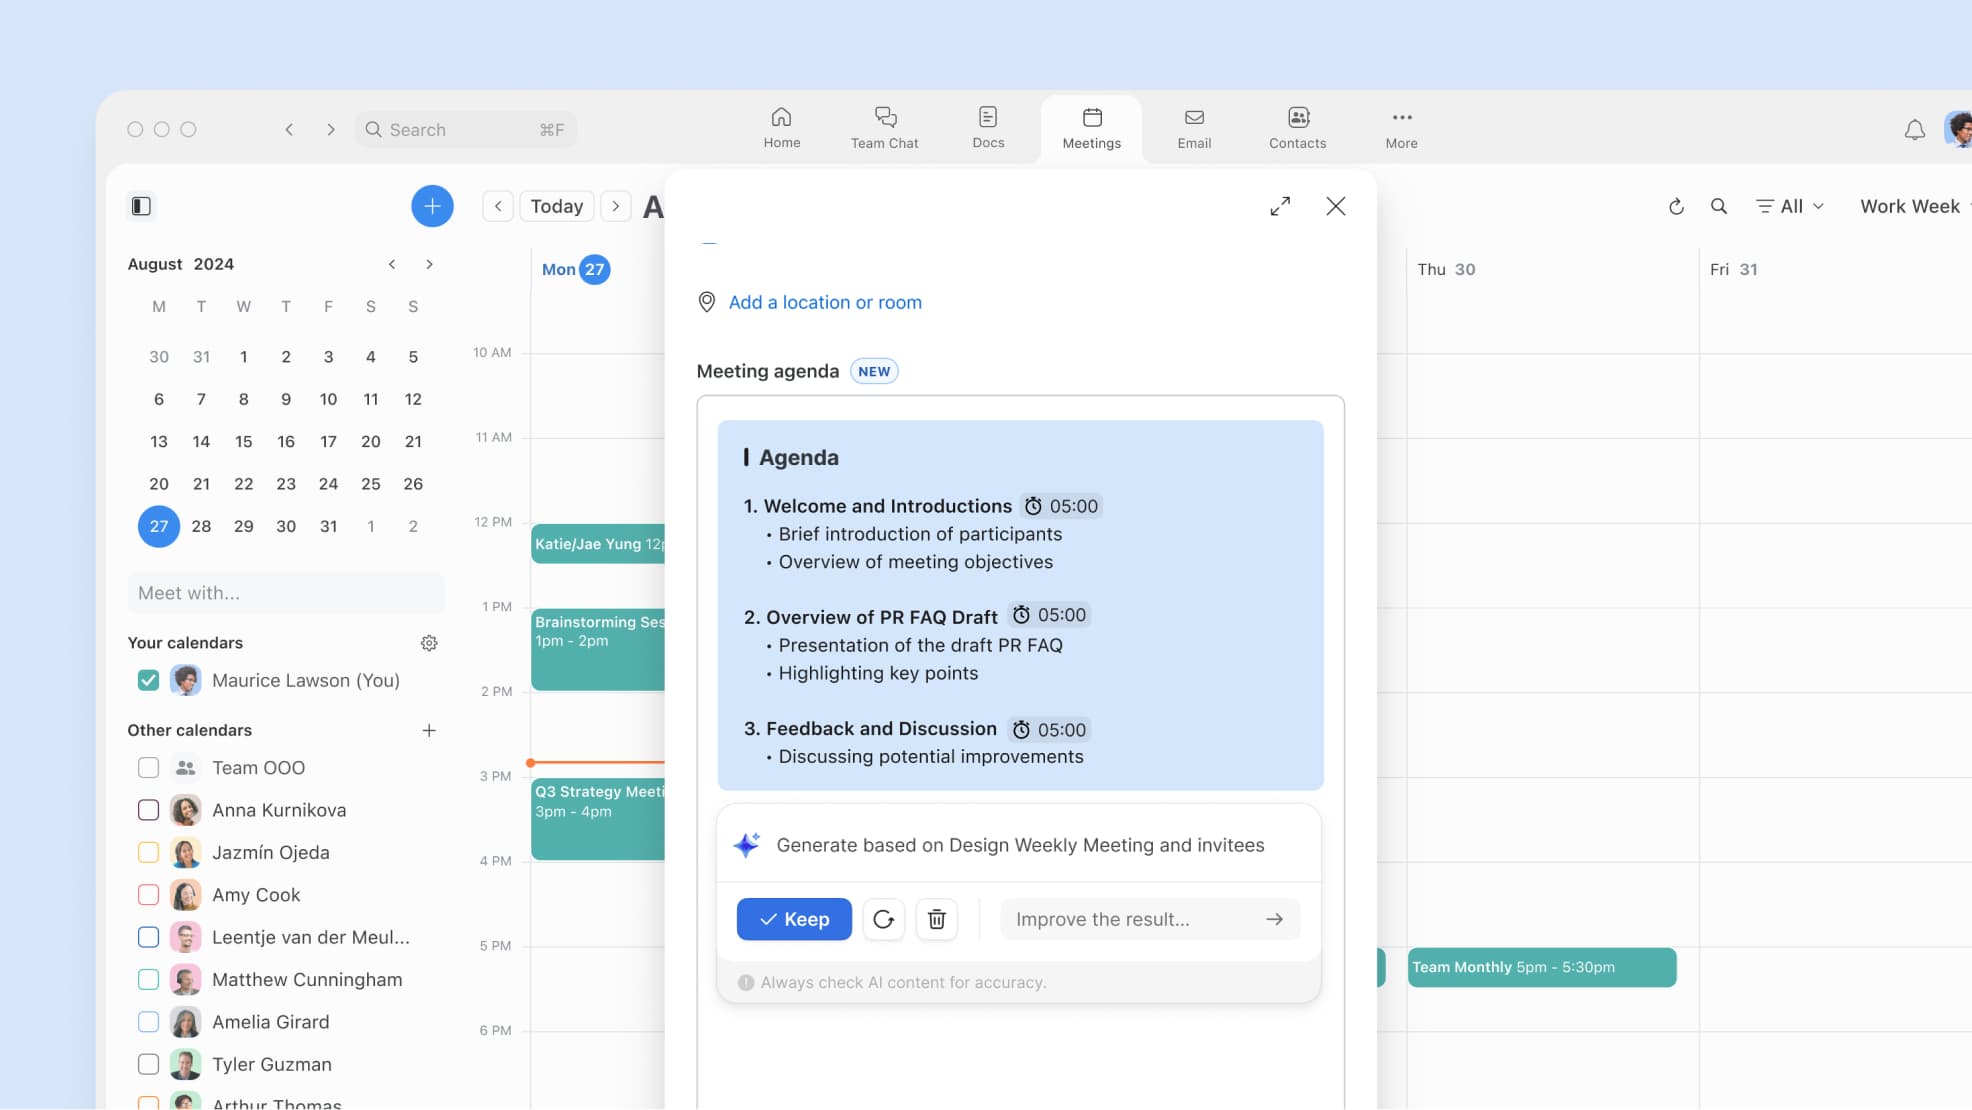The width and height of the screenshot is (1972, 1110).
Task: Open Your calendars settings gear
Action: point(429,643)
